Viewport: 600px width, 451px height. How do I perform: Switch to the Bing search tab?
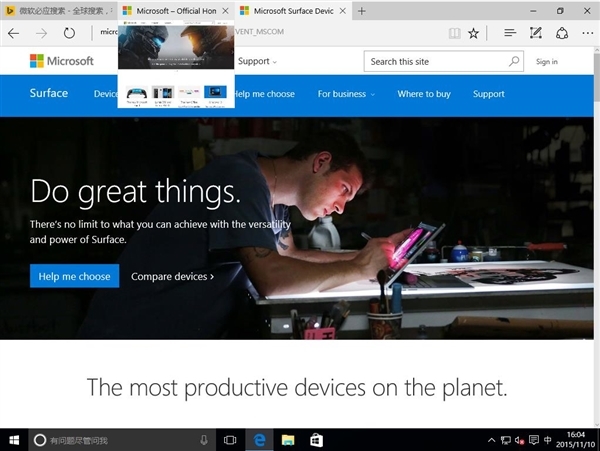tap(58, 10)
